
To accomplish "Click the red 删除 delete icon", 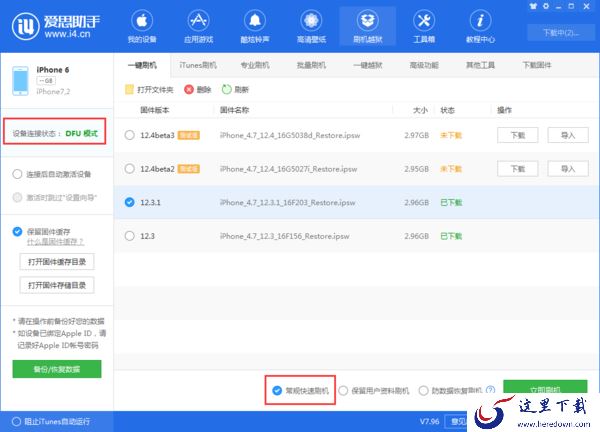I will [189, 90].
